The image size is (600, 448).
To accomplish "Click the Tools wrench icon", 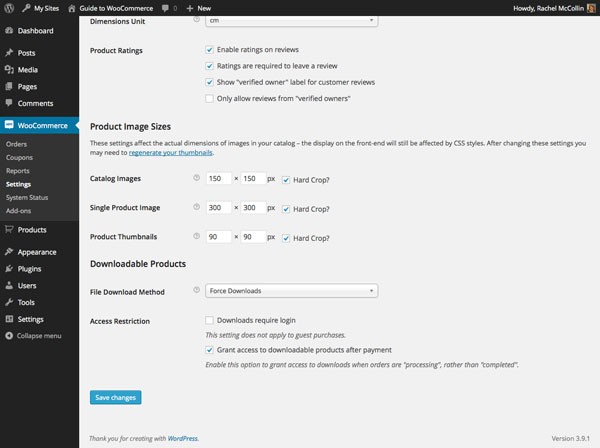I will [9, 302].
